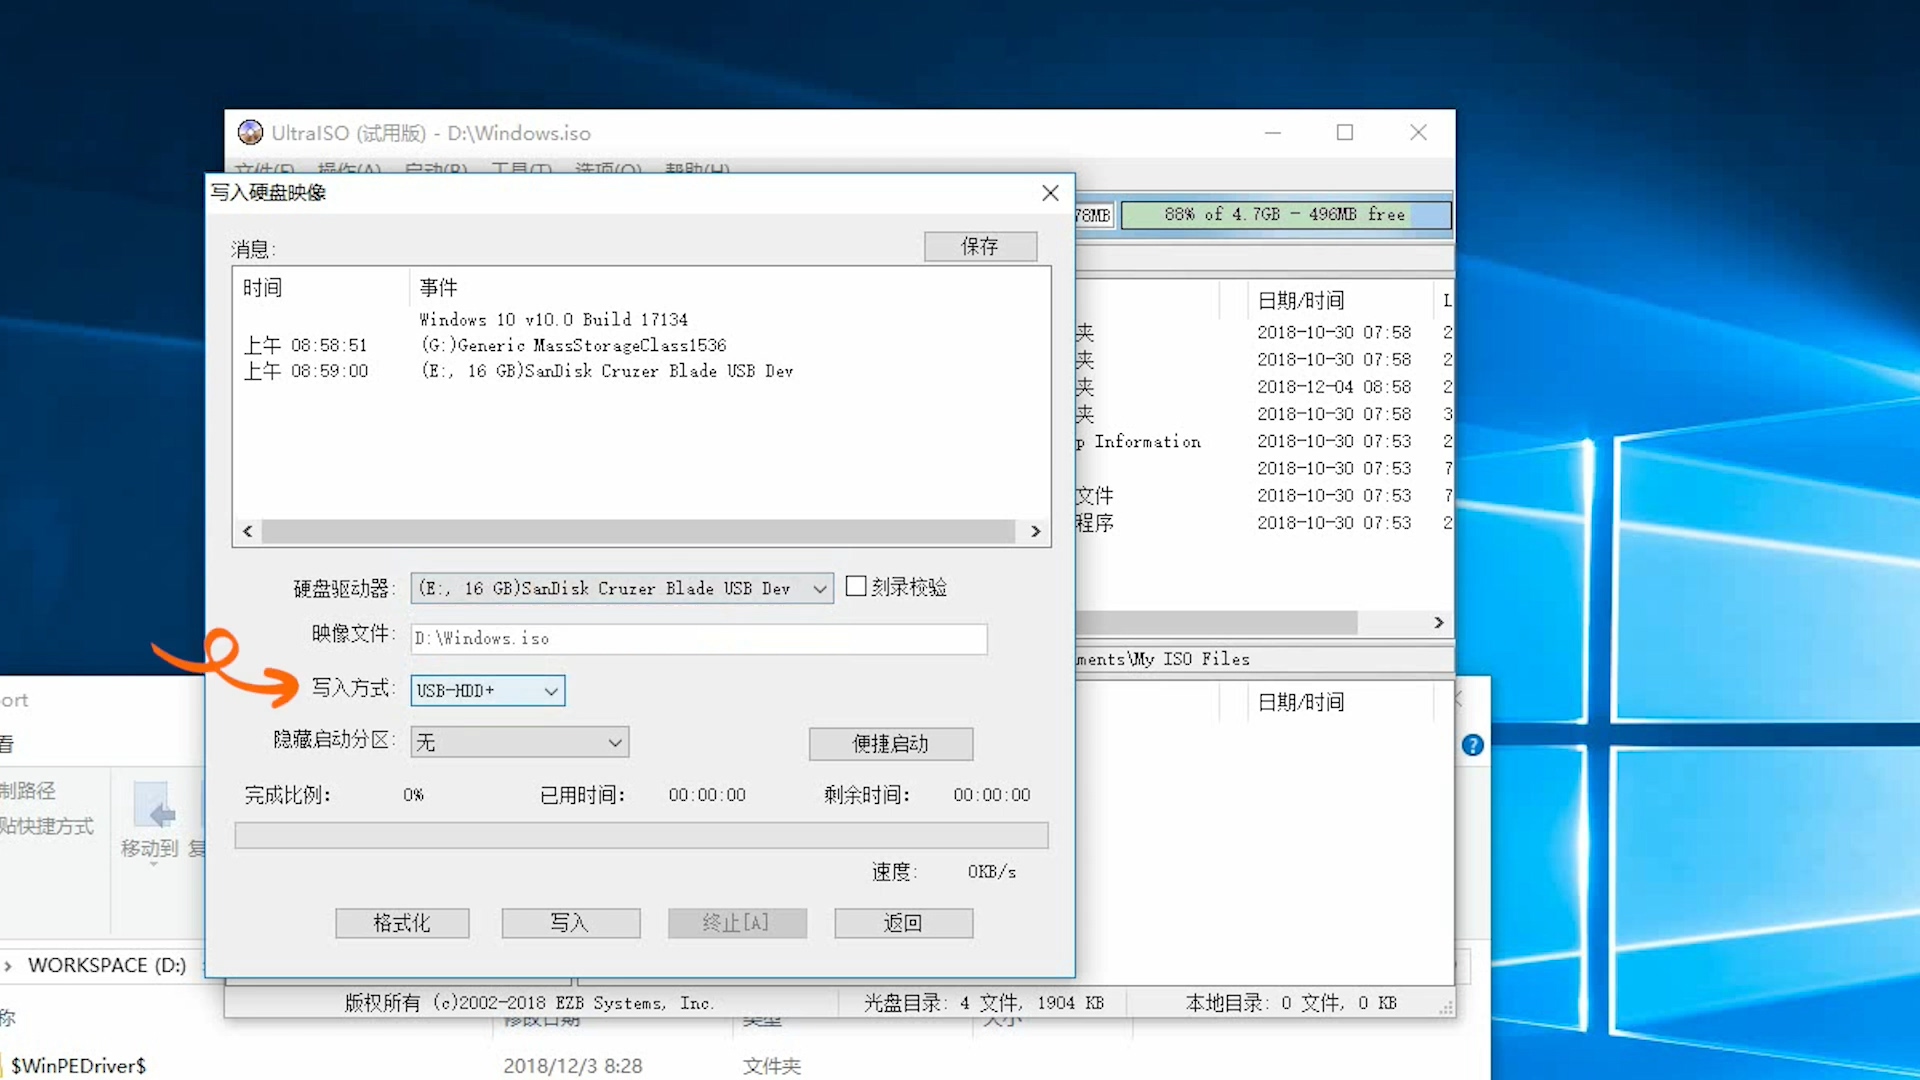Click the 便捷启动 (Easy Boot) button icon
1920x1080 pixels.
[x=891, y=742]
